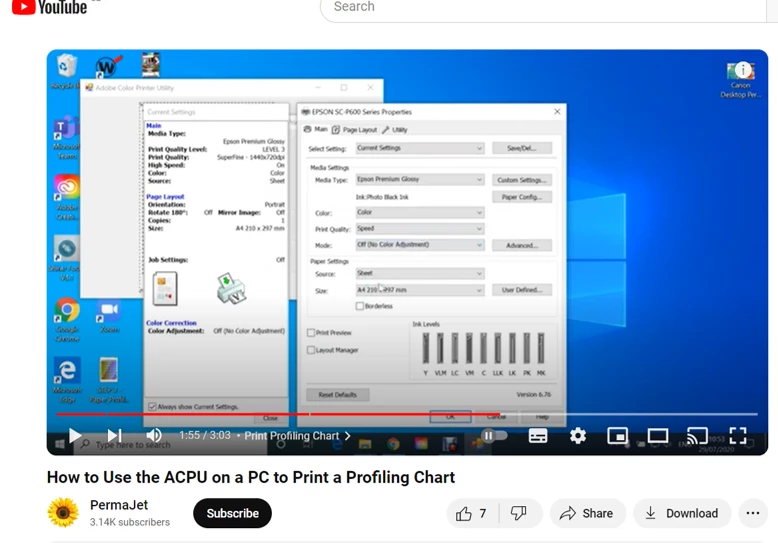The height and width of the screenshot is (543, 778).
Task: Dislike the video with thumbs down
Action: 519,513
